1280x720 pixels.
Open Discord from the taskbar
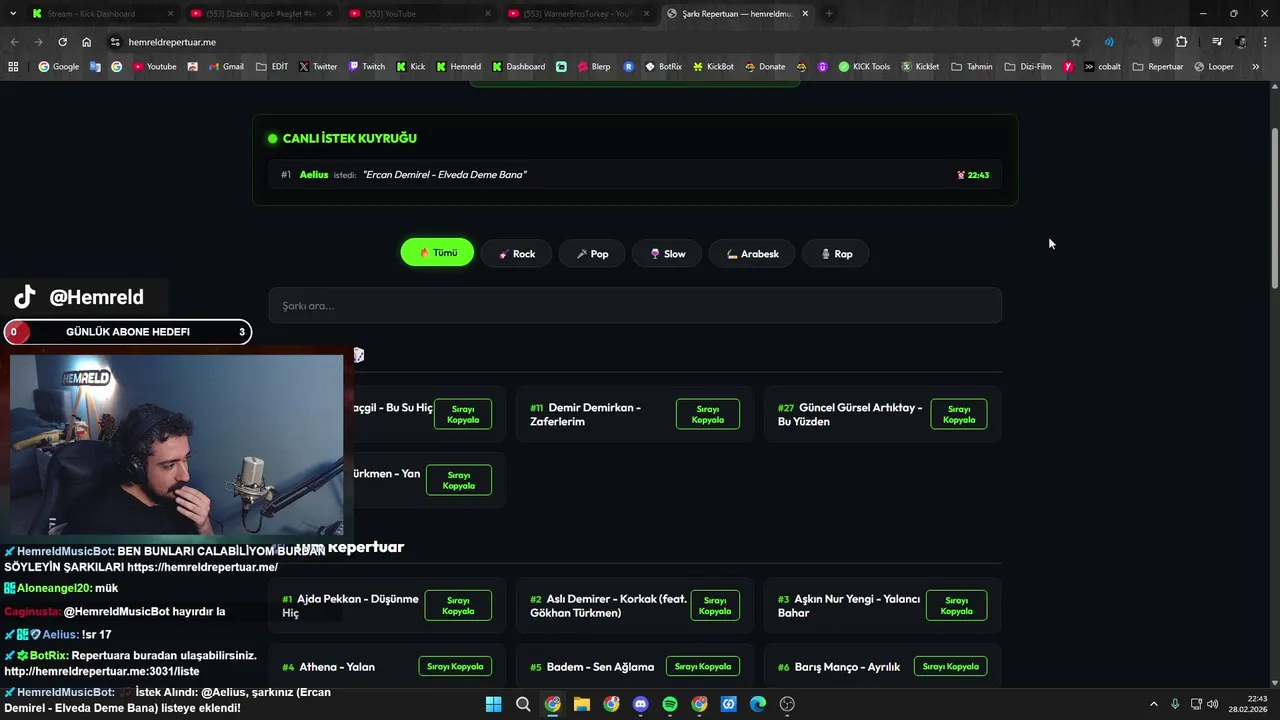click(641, 704)
